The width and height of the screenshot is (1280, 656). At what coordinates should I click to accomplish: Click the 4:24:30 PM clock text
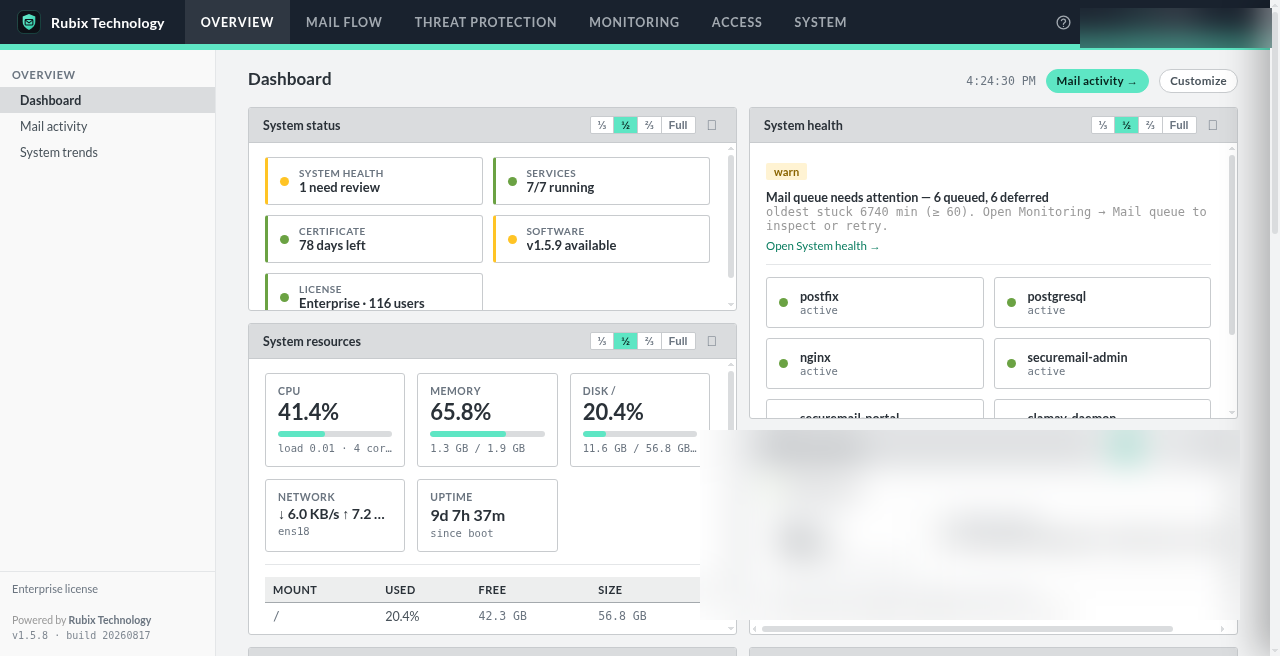point(1001,81)
